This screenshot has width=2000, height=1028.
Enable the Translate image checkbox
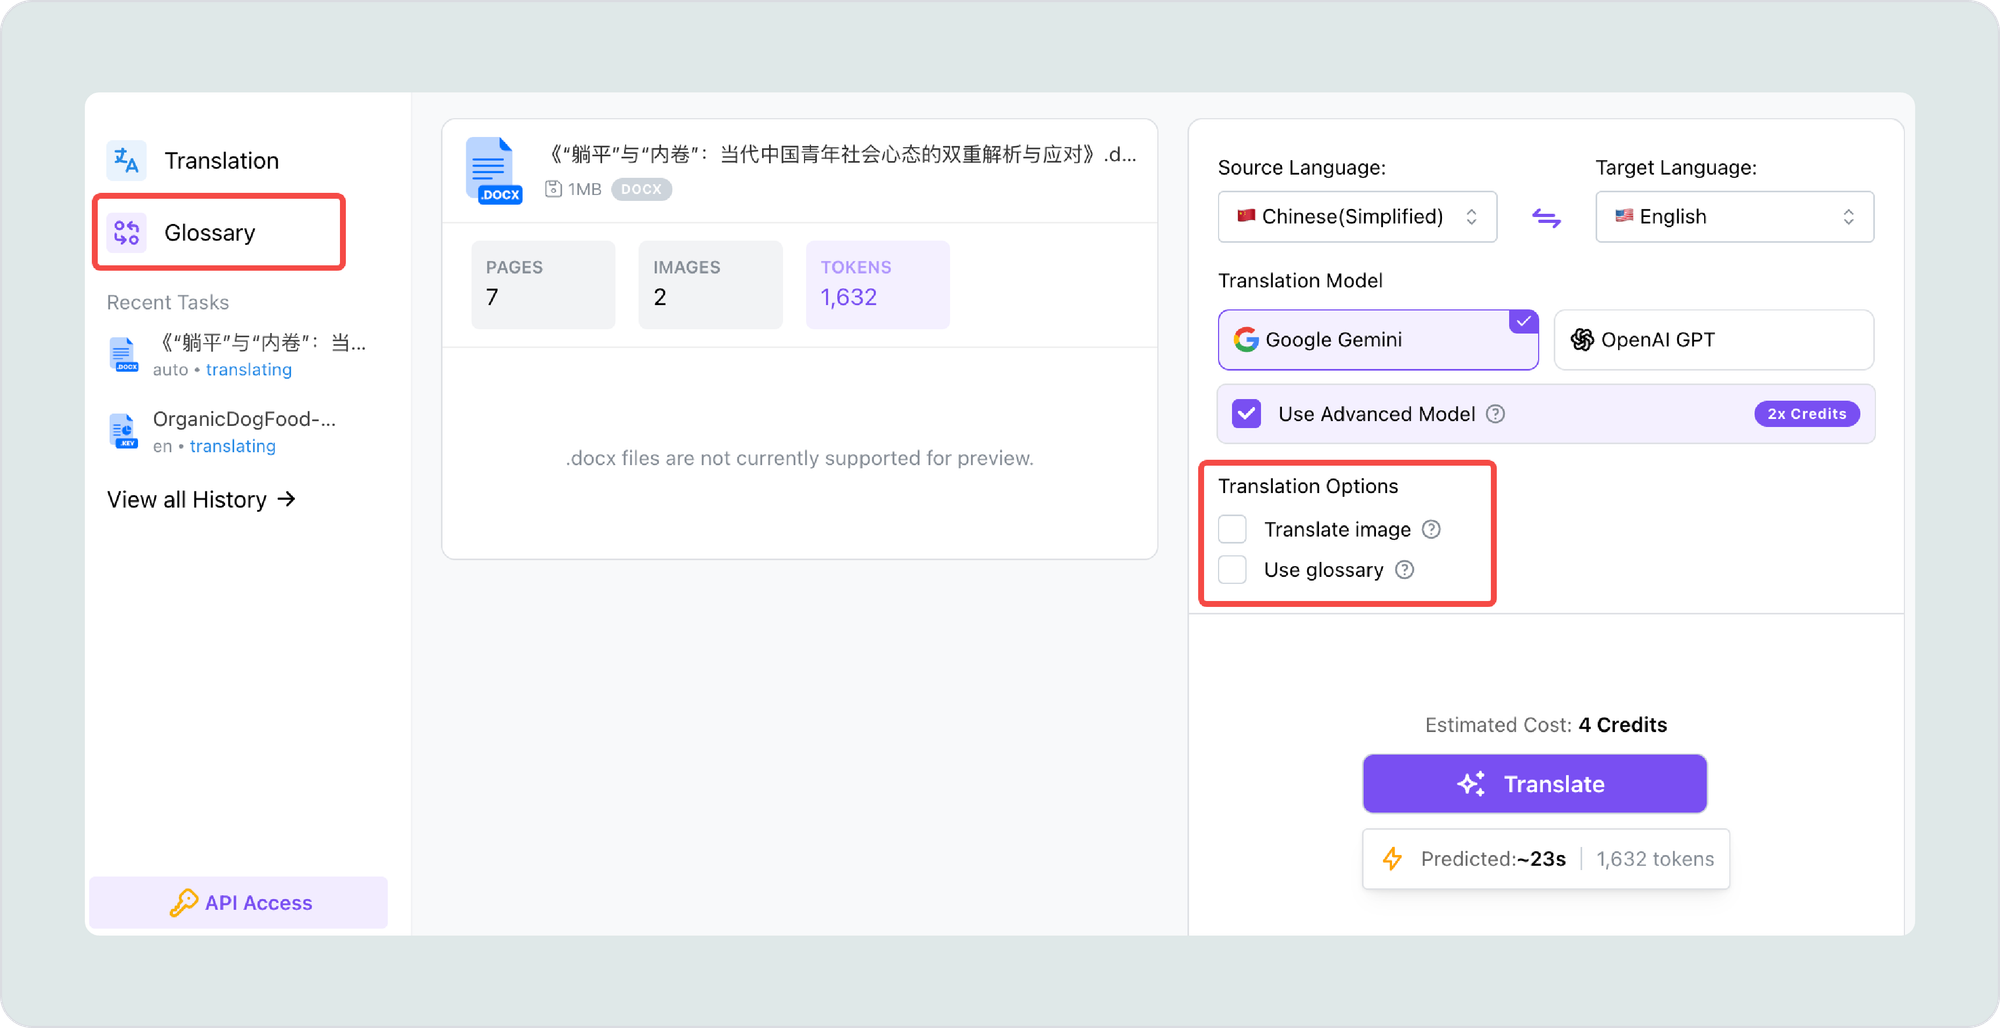tap(1233, 529)
